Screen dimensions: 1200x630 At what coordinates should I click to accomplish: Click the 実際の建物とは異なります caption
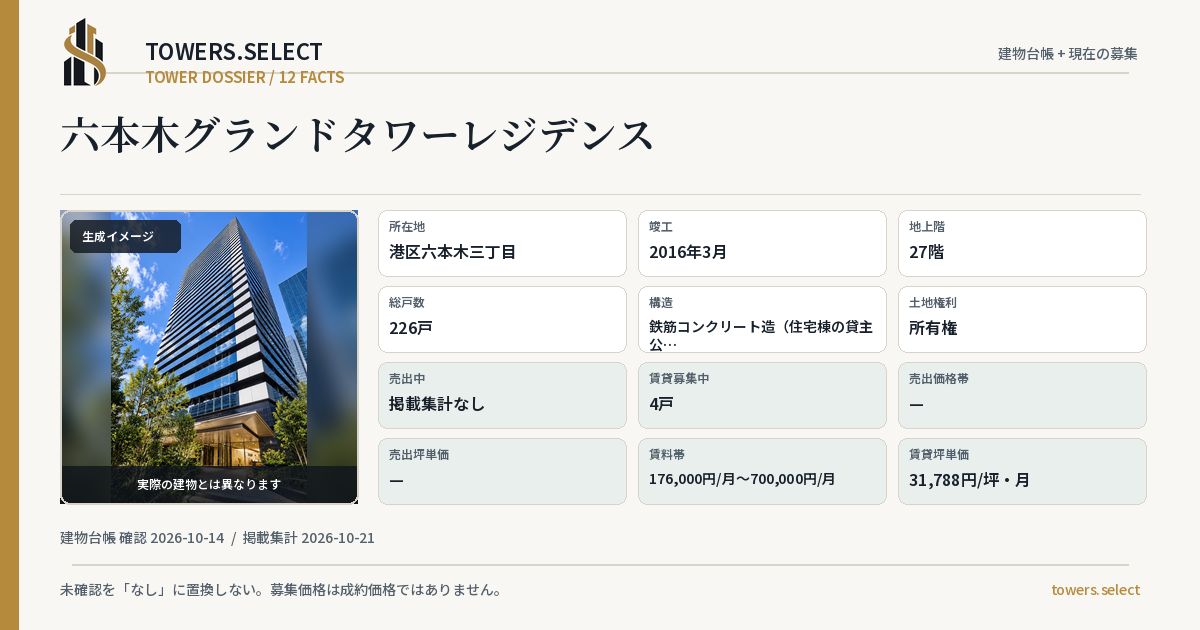[209, 484]
